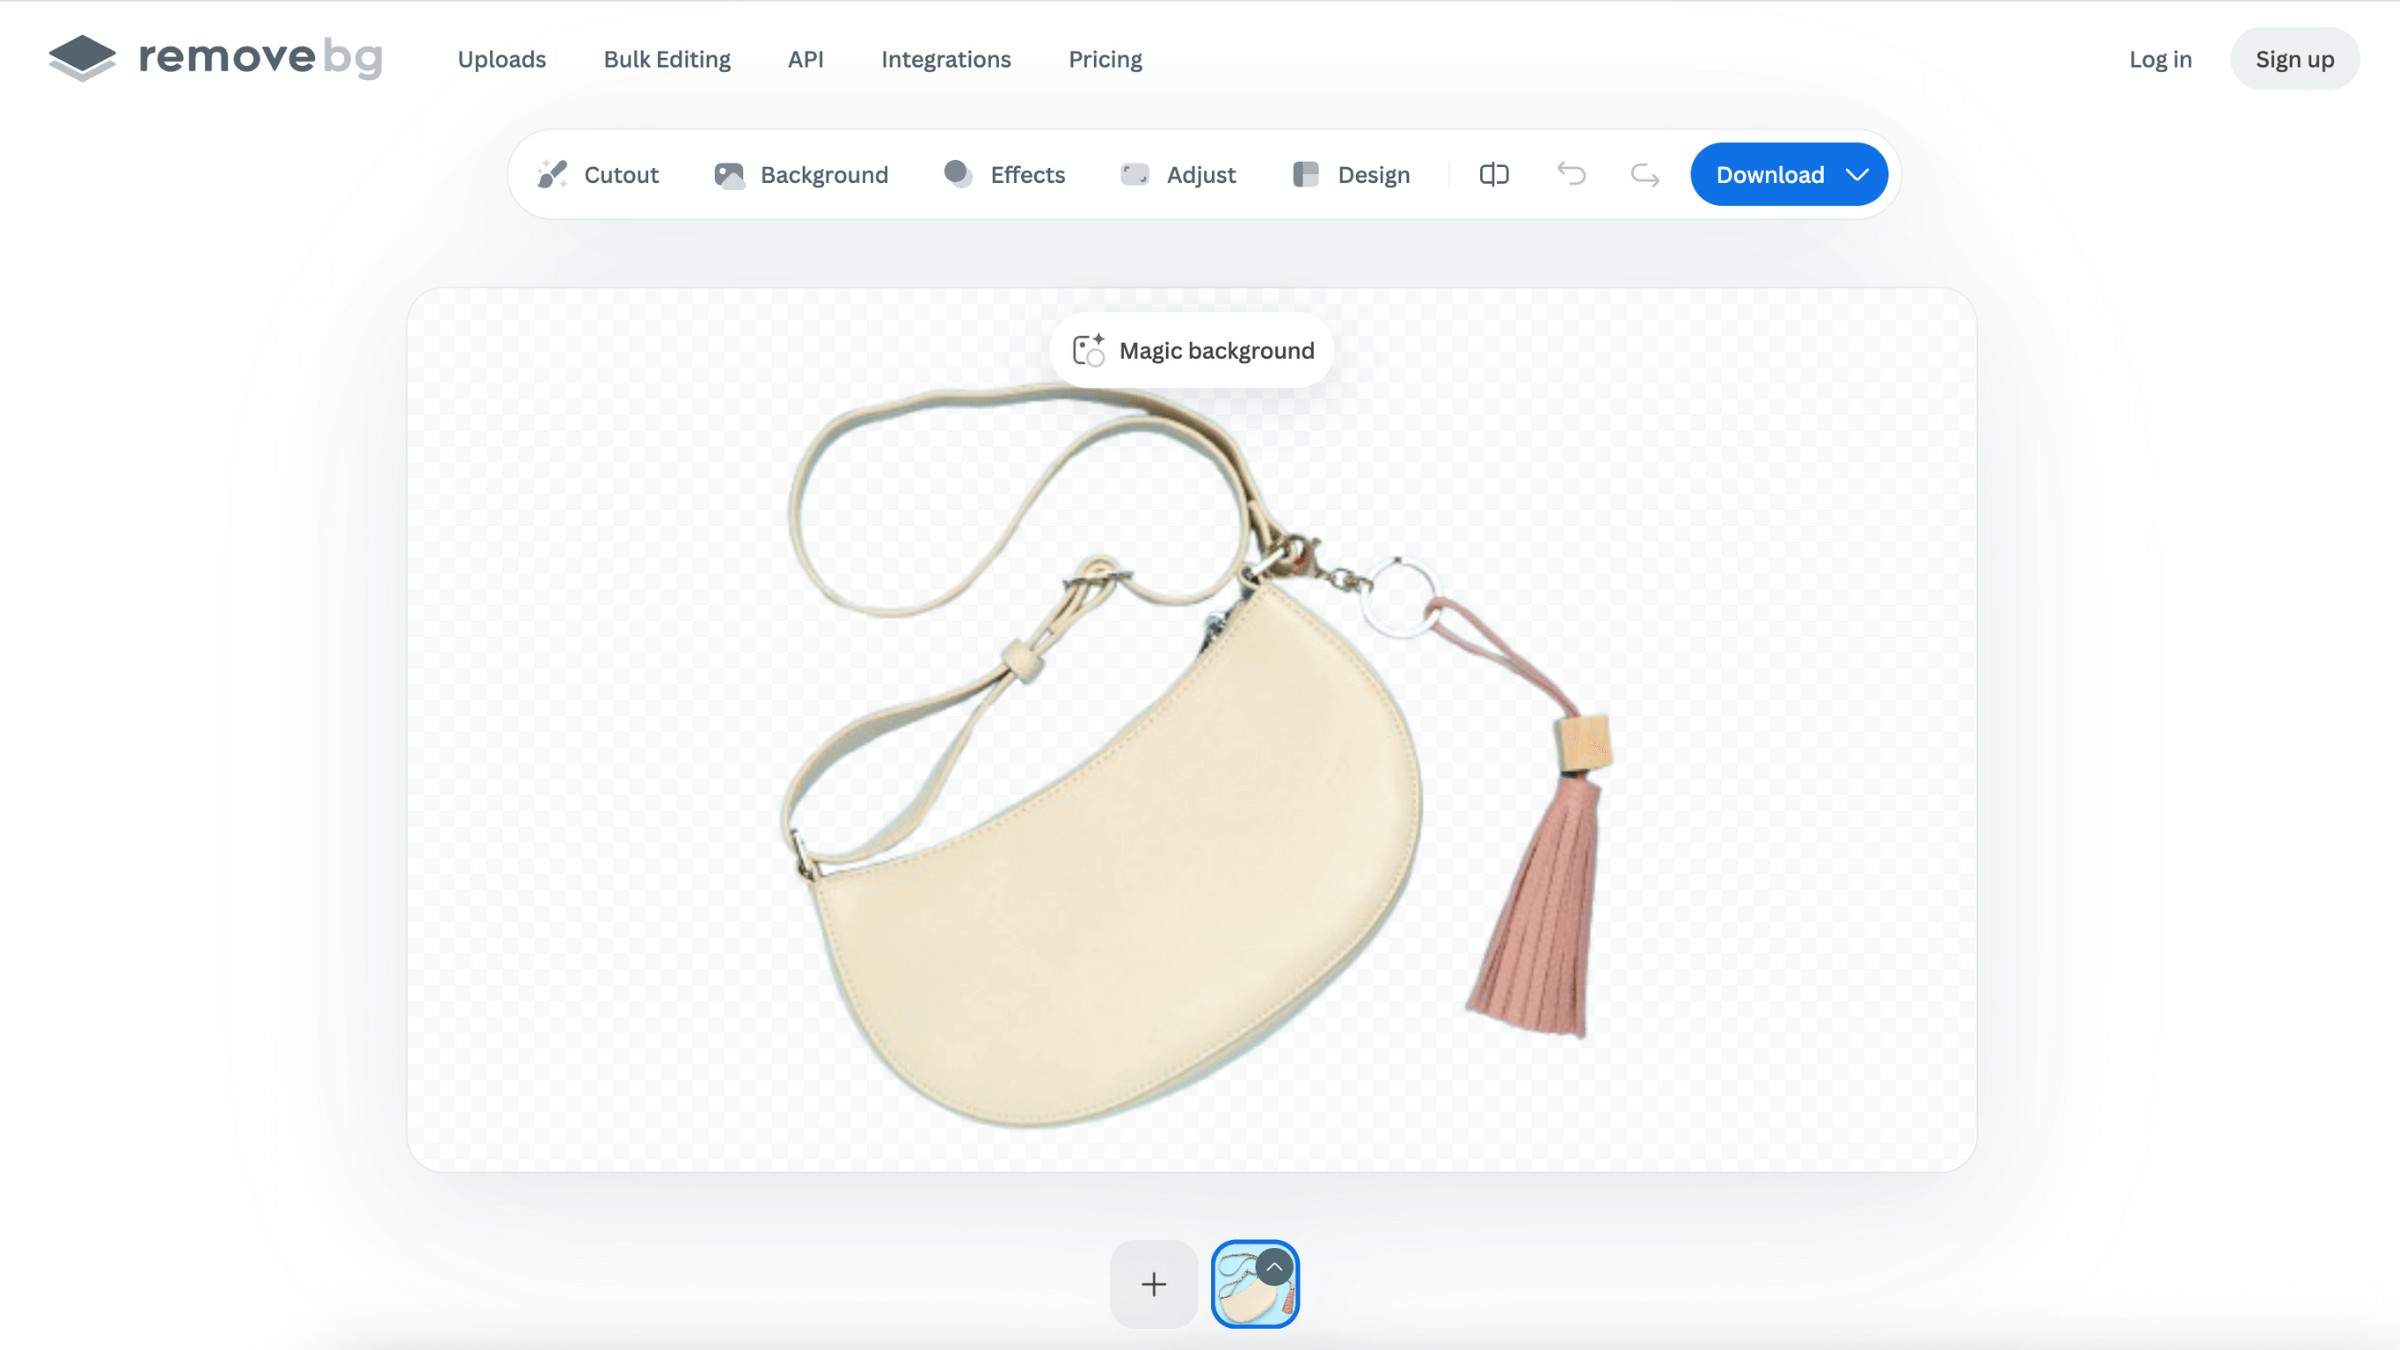The height and width of the screenshot is (1350, 2400).
Task: Click the redo arrow icon
Action: point(1645,175)
